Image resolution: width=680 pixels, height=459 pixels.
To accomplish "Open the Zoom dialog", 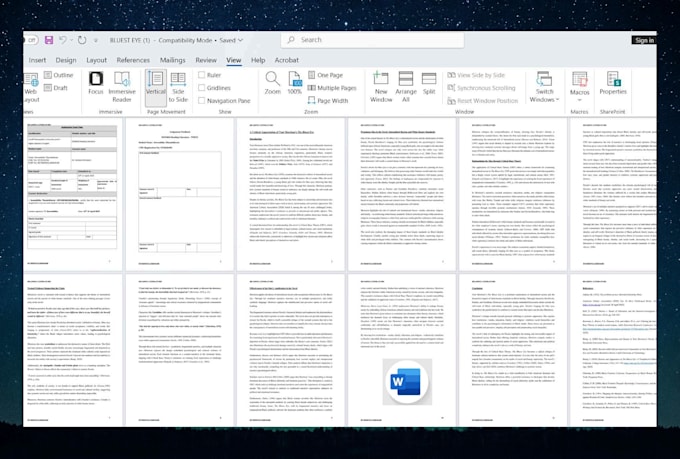I will point(273,83).
